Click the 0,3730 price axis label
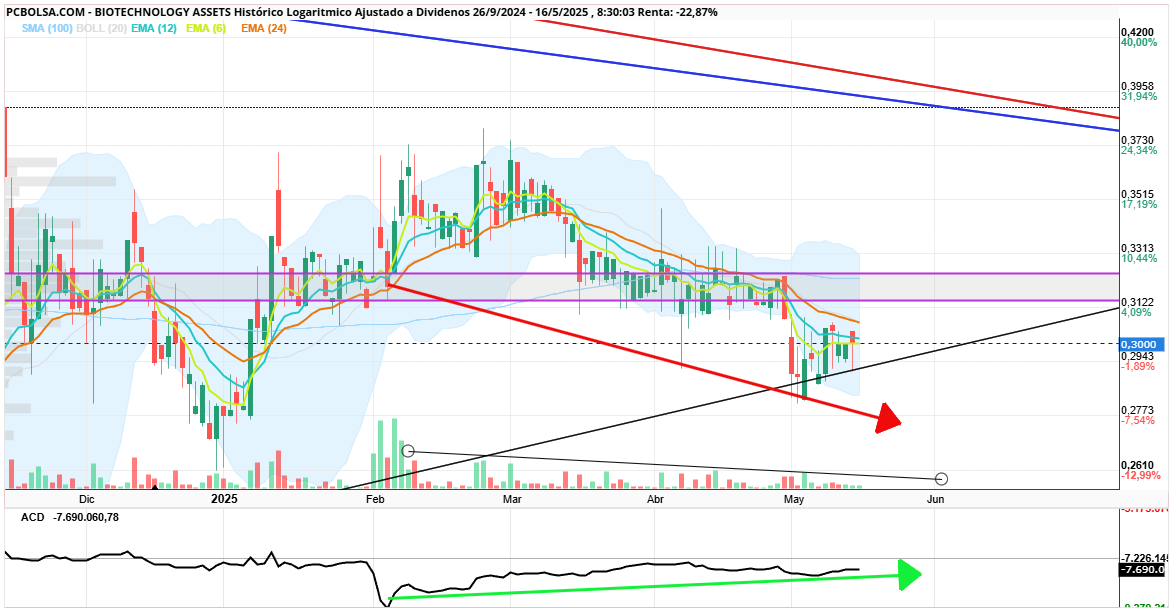This screenshot has height=612, width=1173. (1137, 140)
